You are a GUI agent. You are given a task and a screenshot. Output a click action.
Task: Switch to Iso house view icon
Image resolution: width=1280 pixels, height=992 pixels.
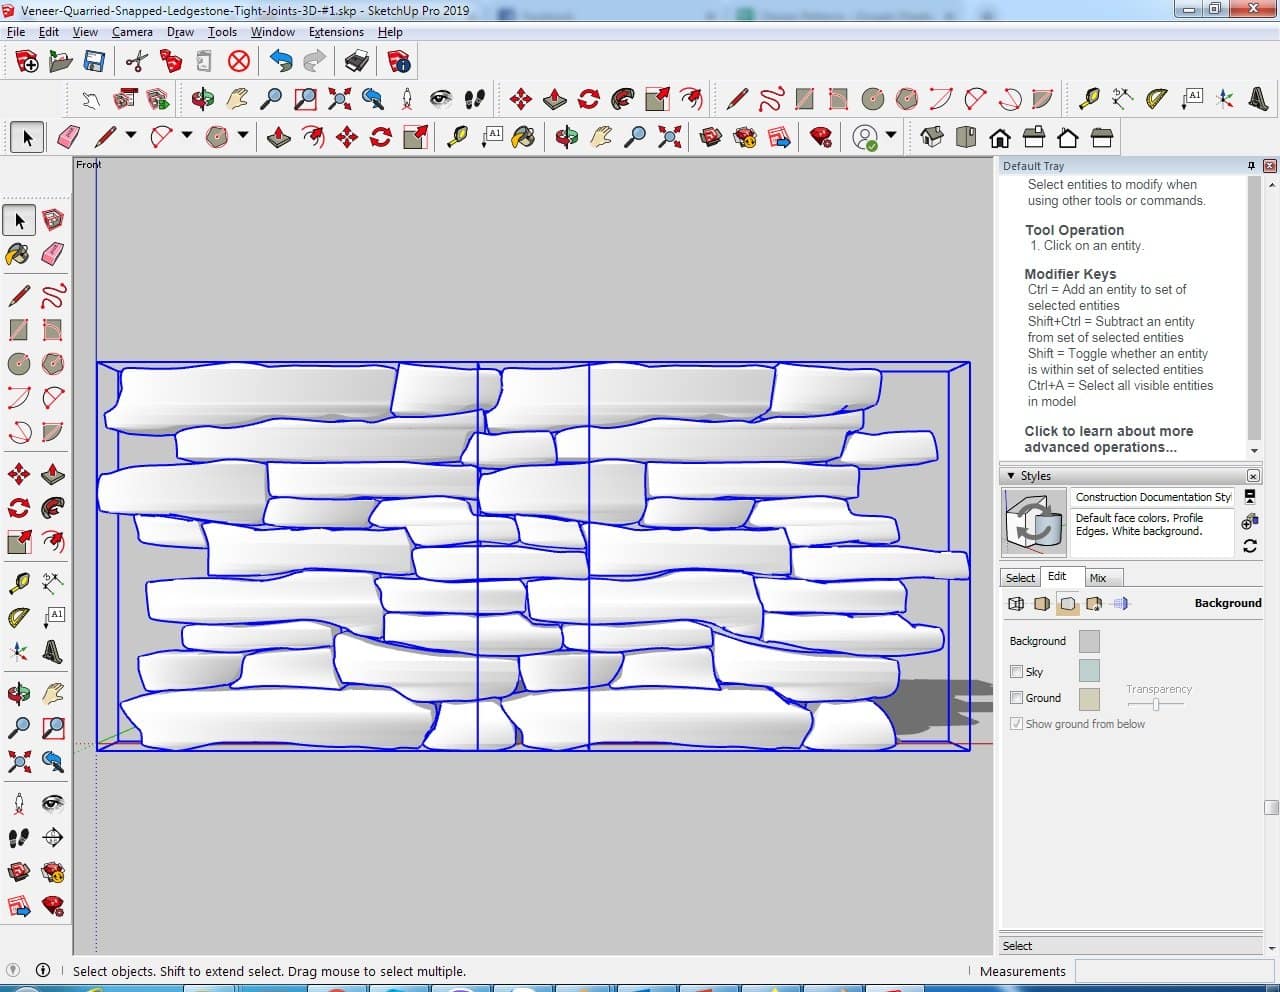(932, 136)
